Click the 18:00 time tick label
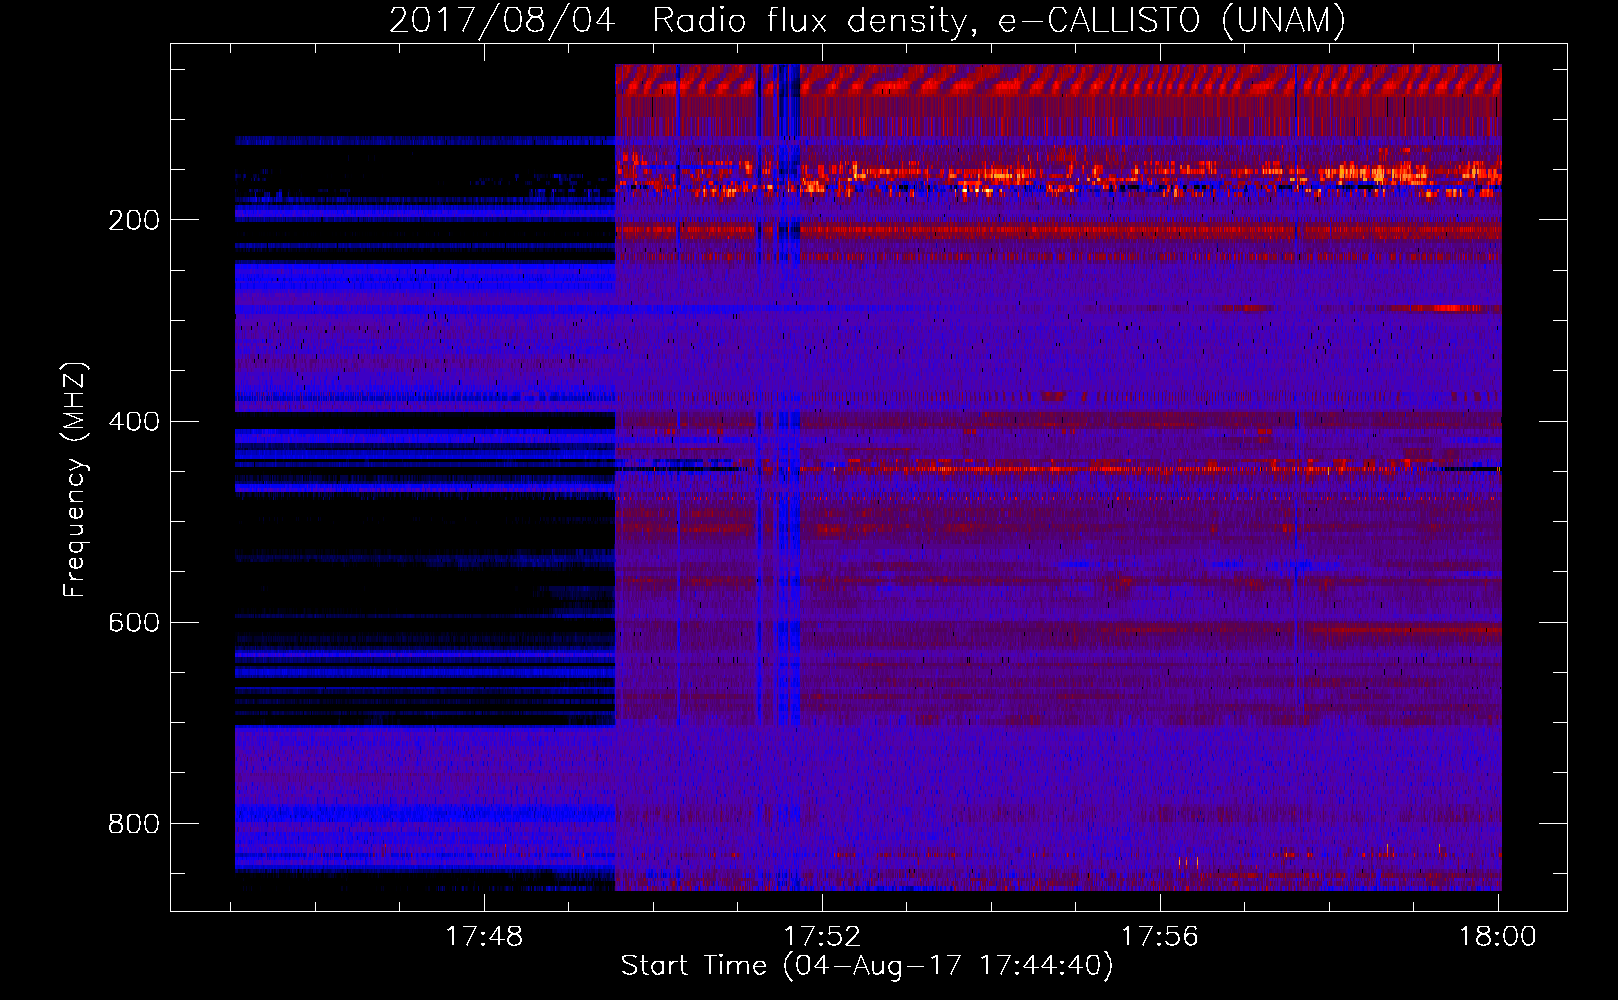The height and width of the screenshot is (1000, 1618). point(1498,936)
